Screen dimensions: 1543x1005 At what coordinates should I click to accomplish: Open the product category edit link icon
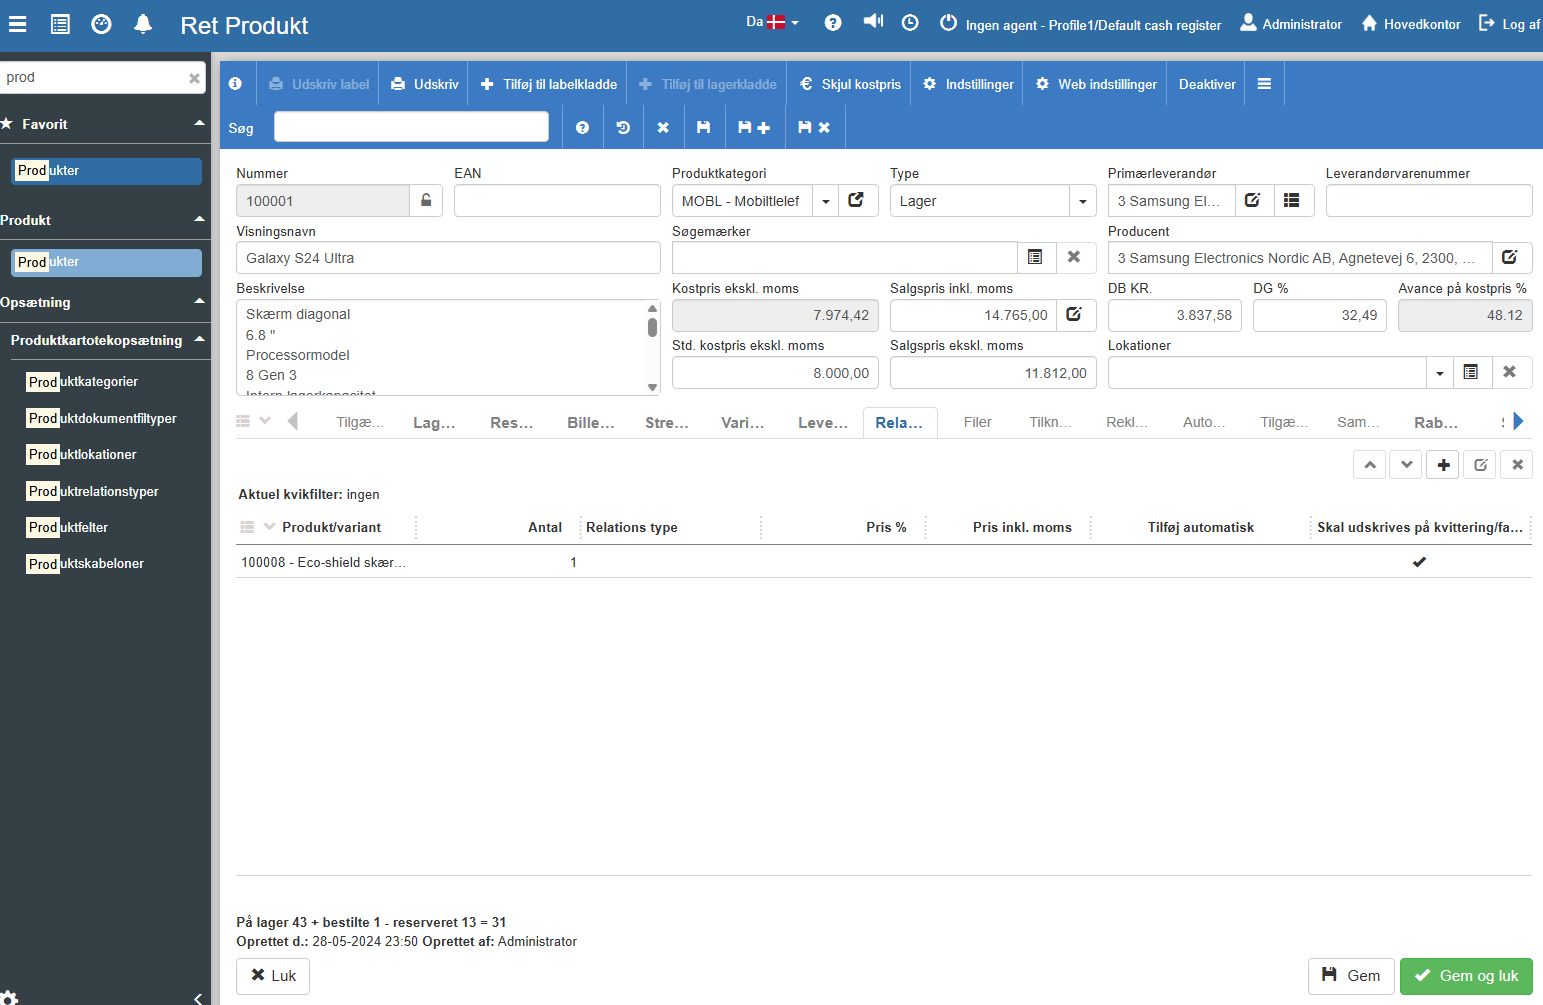pos(857,201)
